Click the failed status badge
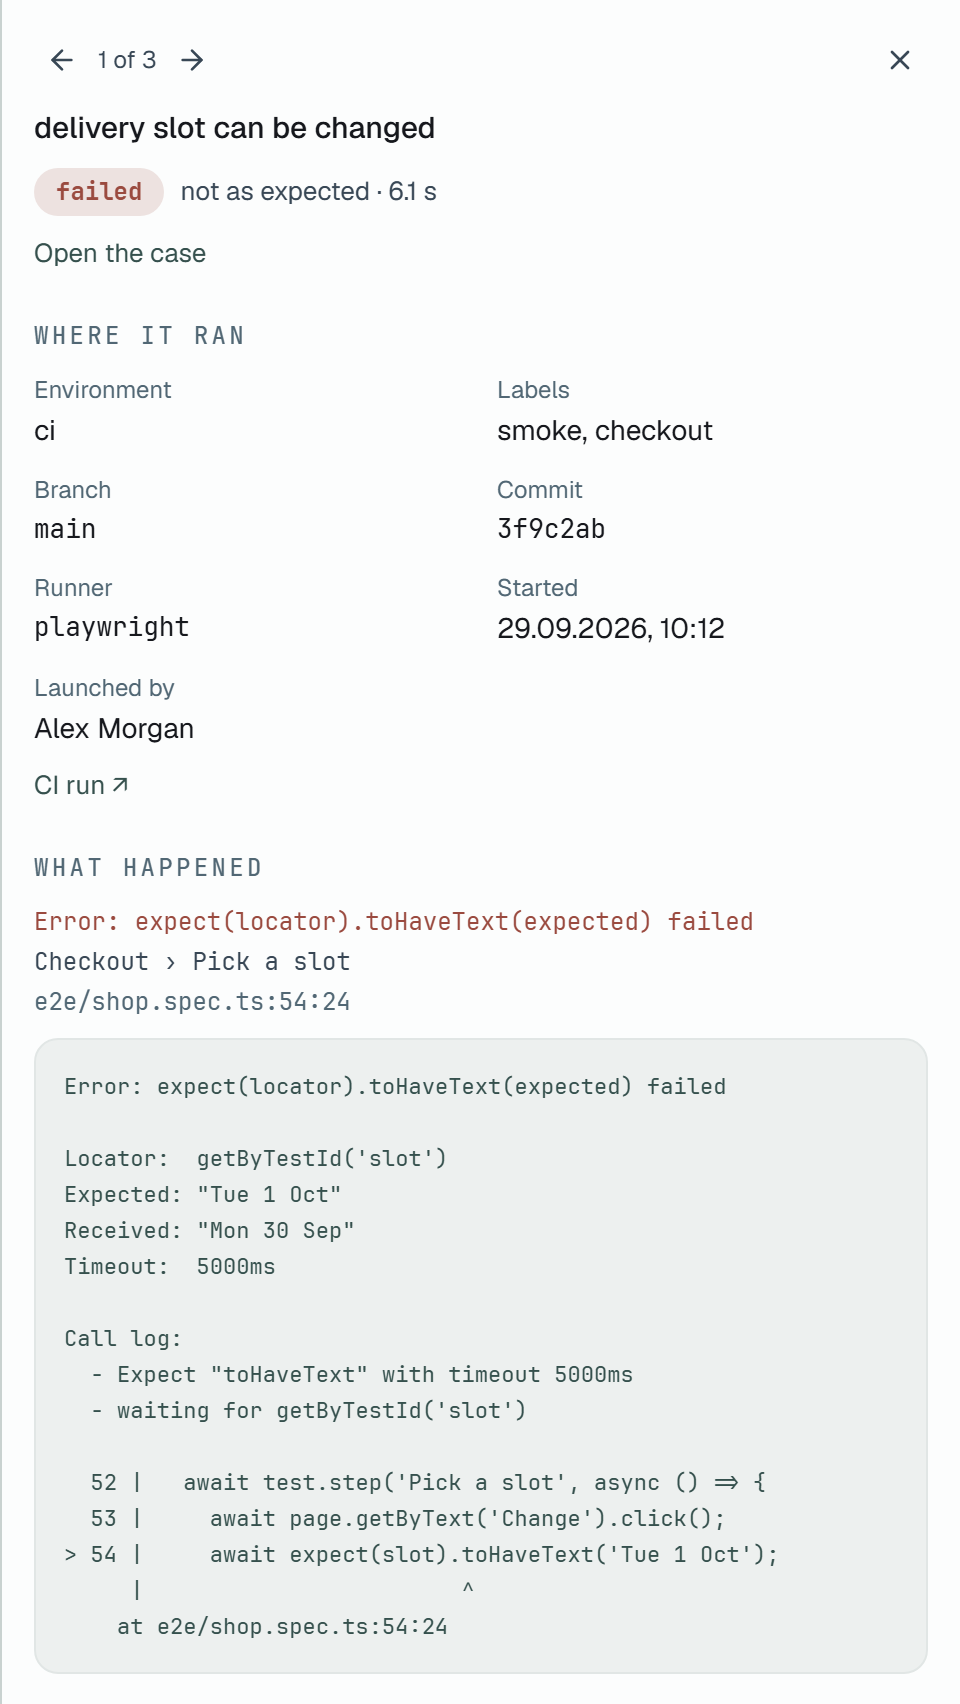The image size is (960, 1704). tap(99, 192)
